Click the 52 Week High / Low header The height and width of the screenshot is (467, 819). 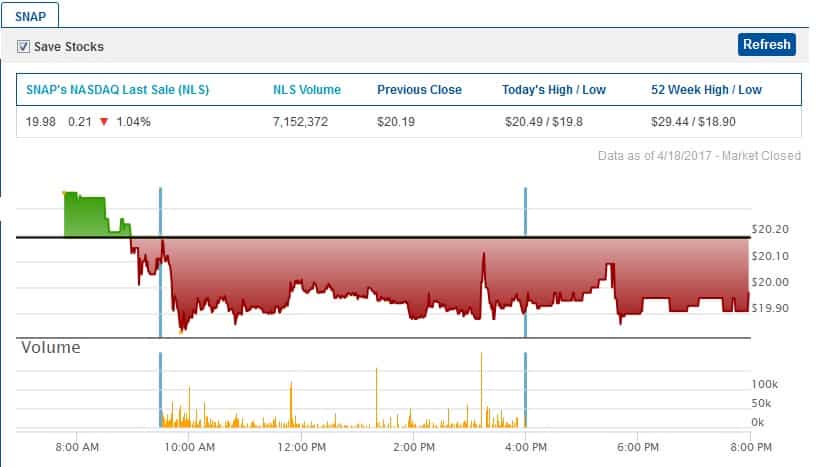(706, 90)
